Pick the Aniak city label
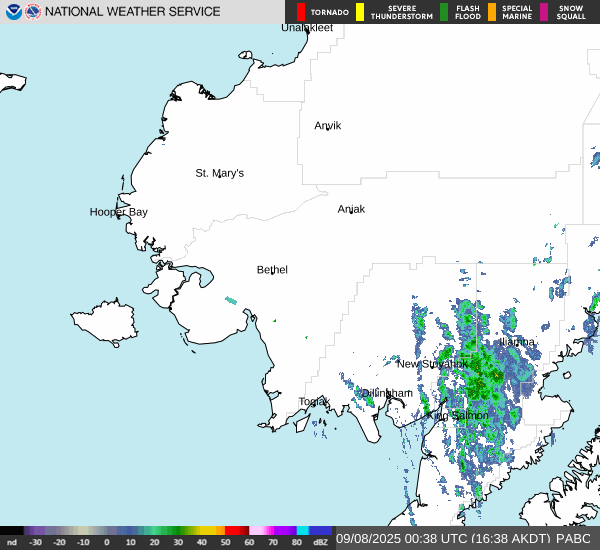Viewport: 600px width, 550px height. [x=351, y=209]
